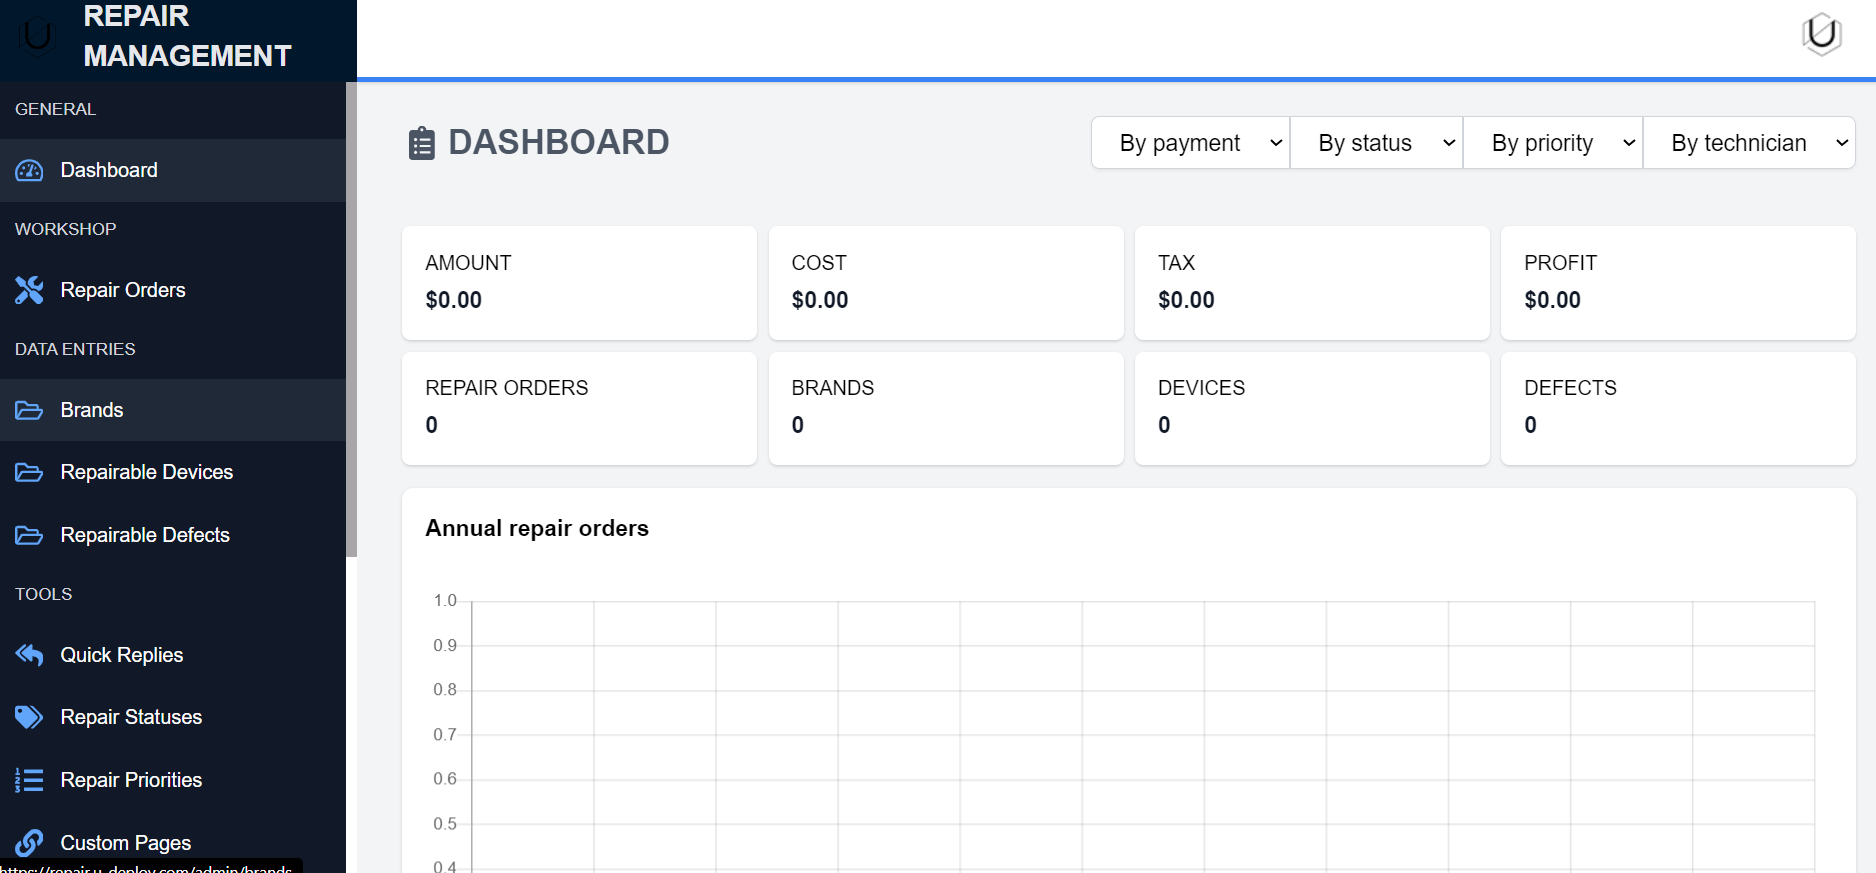The image size is (1876, 873).
Task: Click the Repairable Devices folder icon
Action: click(29, 473)
